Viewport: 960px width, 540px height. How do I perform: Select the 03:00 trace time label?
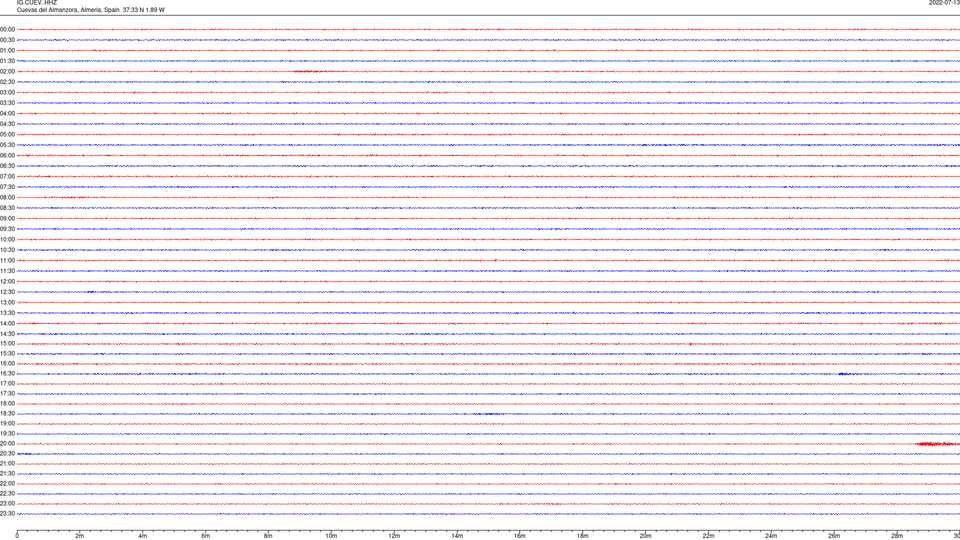[7, 92]
